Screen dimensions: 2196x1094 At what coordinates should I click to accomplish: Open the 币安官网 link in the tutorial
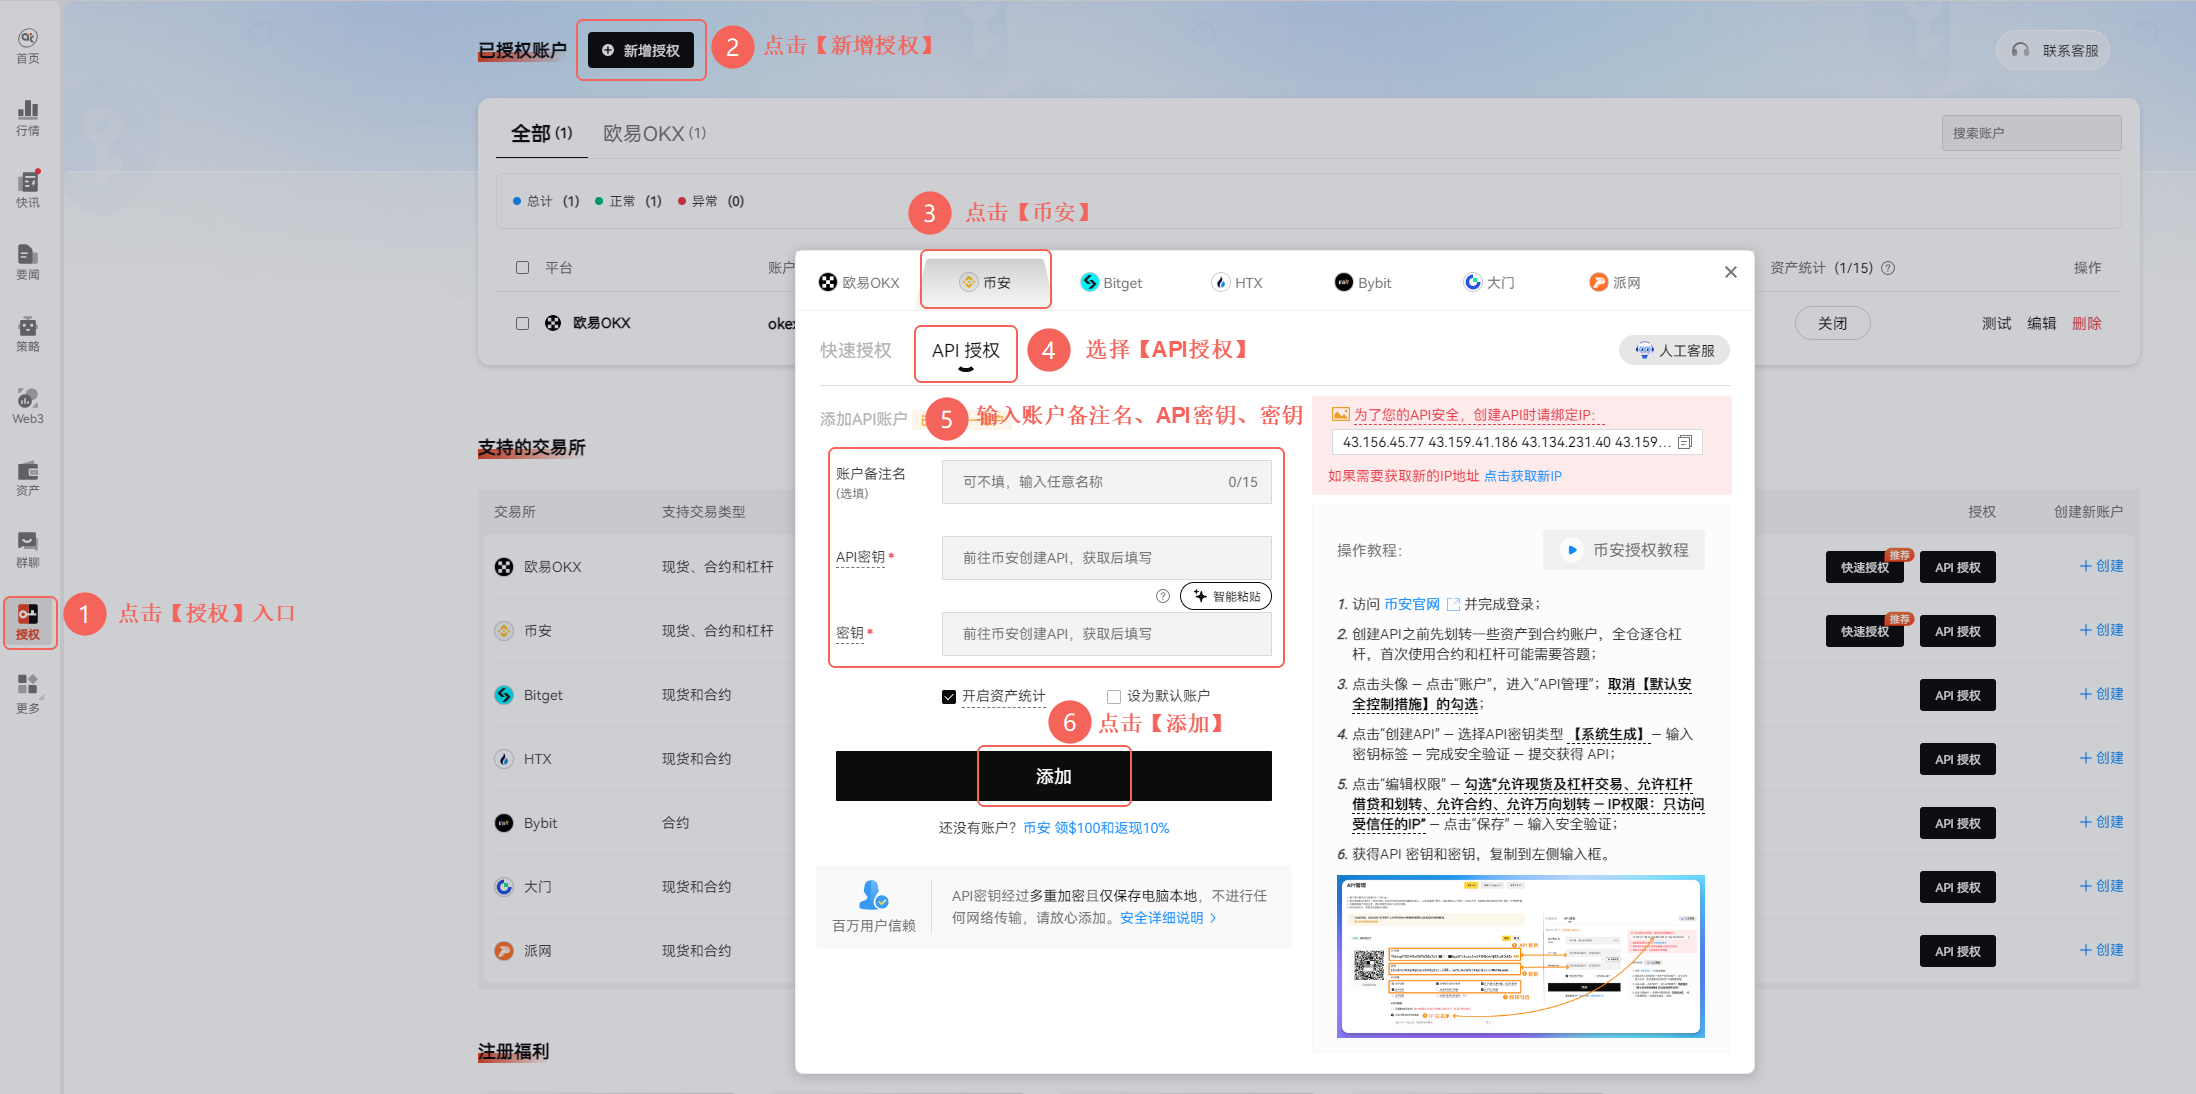1412,604
